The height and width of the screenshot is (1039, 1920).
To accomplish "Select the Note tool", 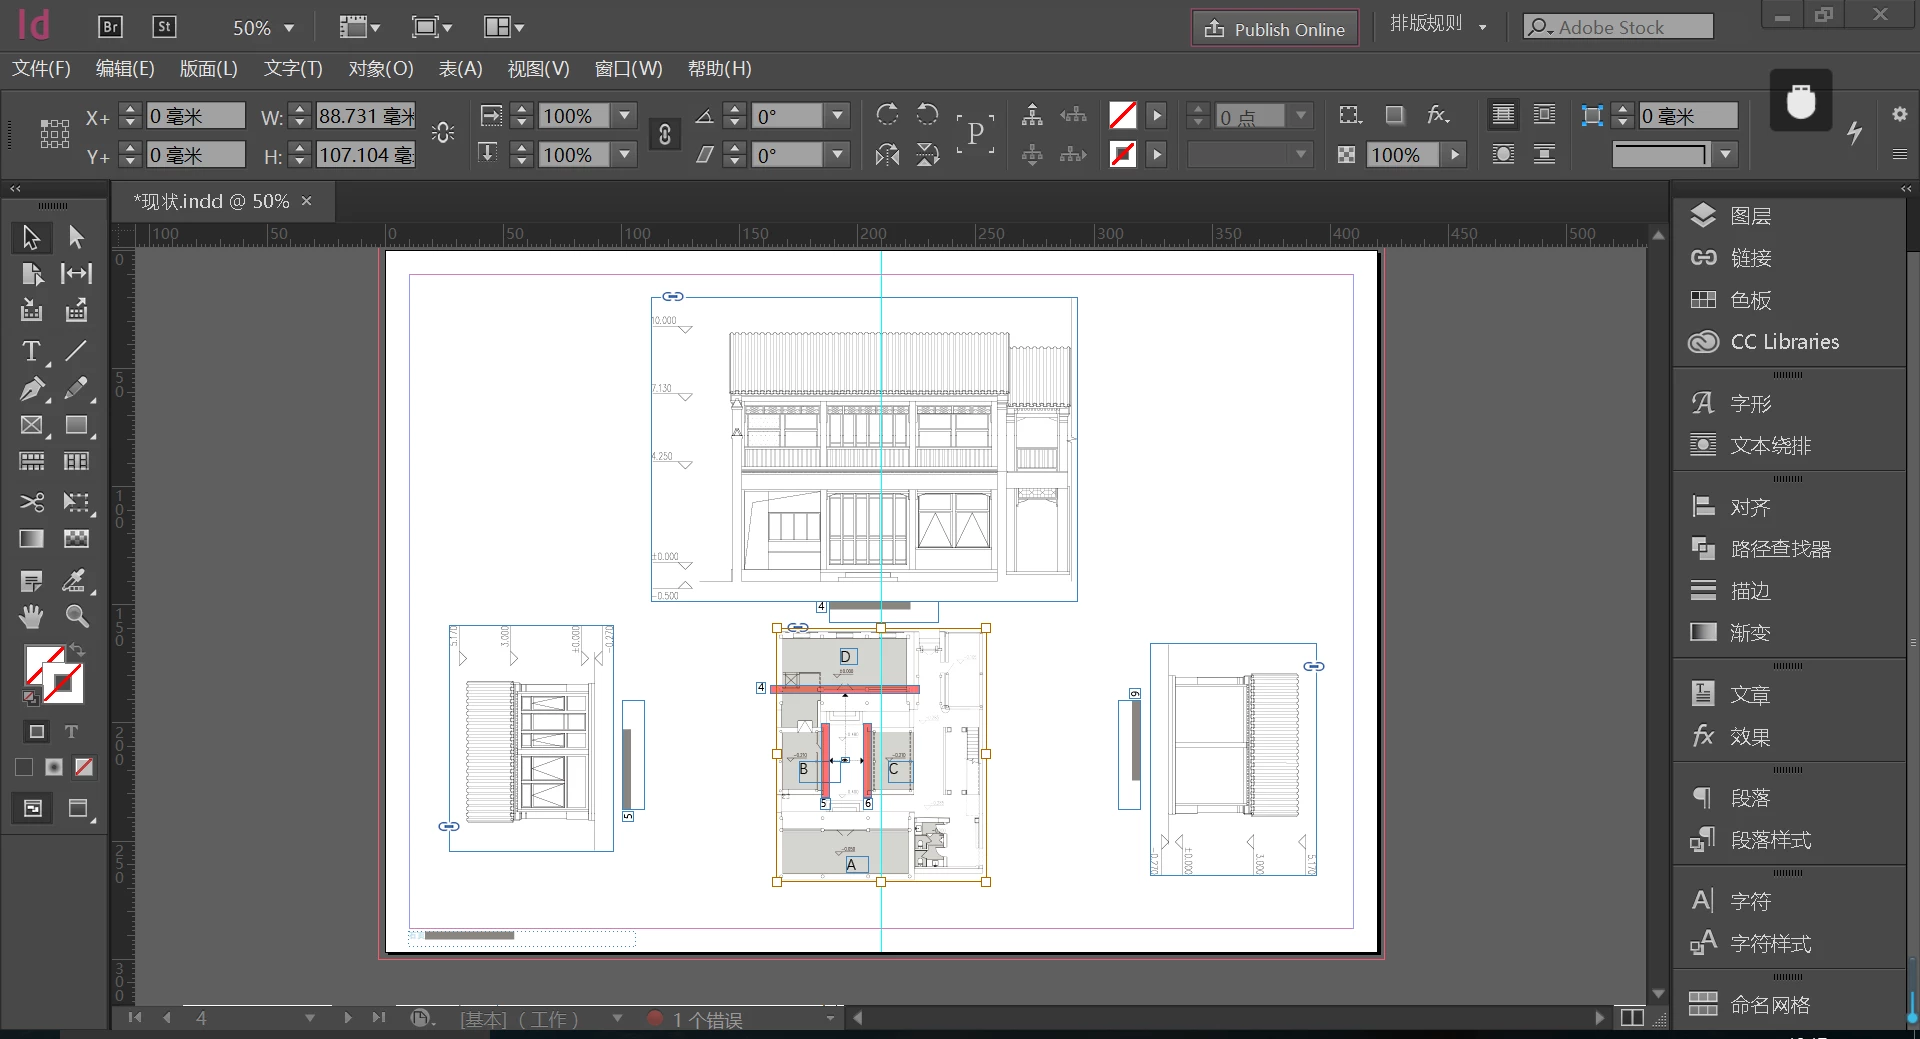I will pos(31,581).
